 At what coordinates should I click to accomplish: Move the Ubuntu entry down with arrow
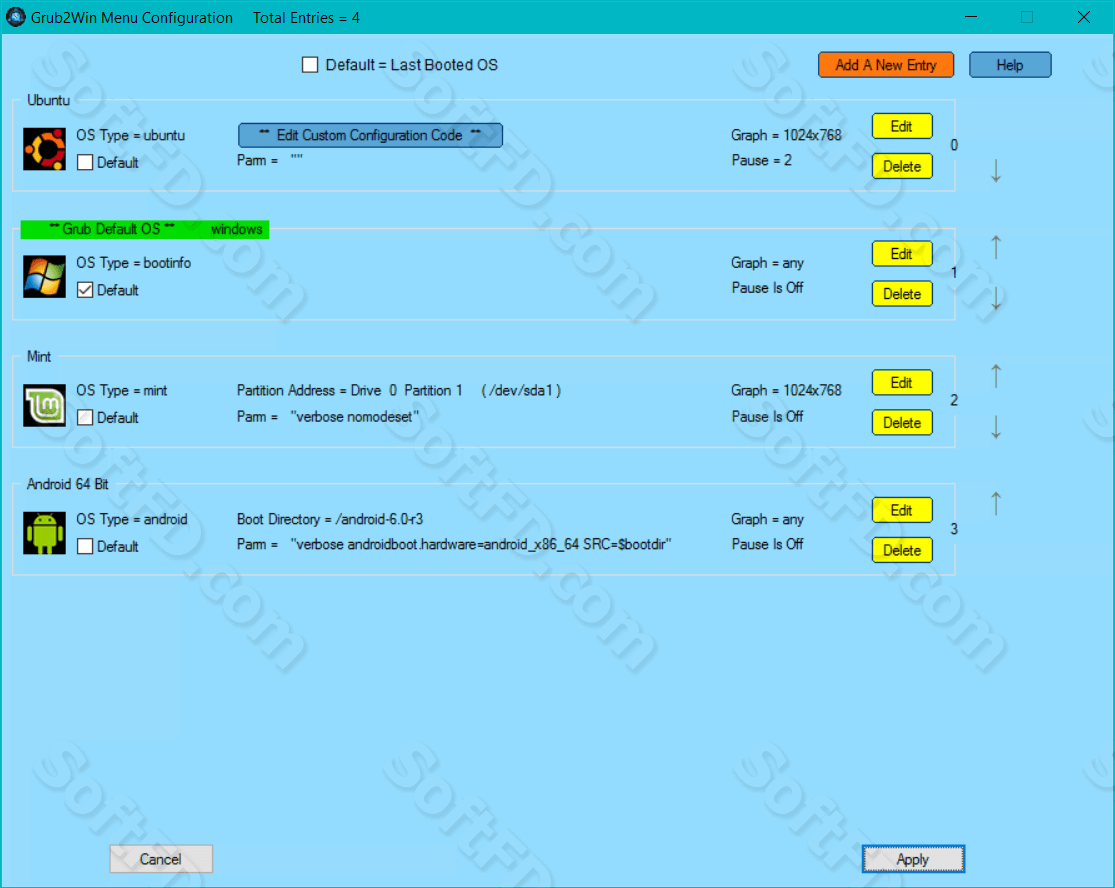tap(996, 171)
